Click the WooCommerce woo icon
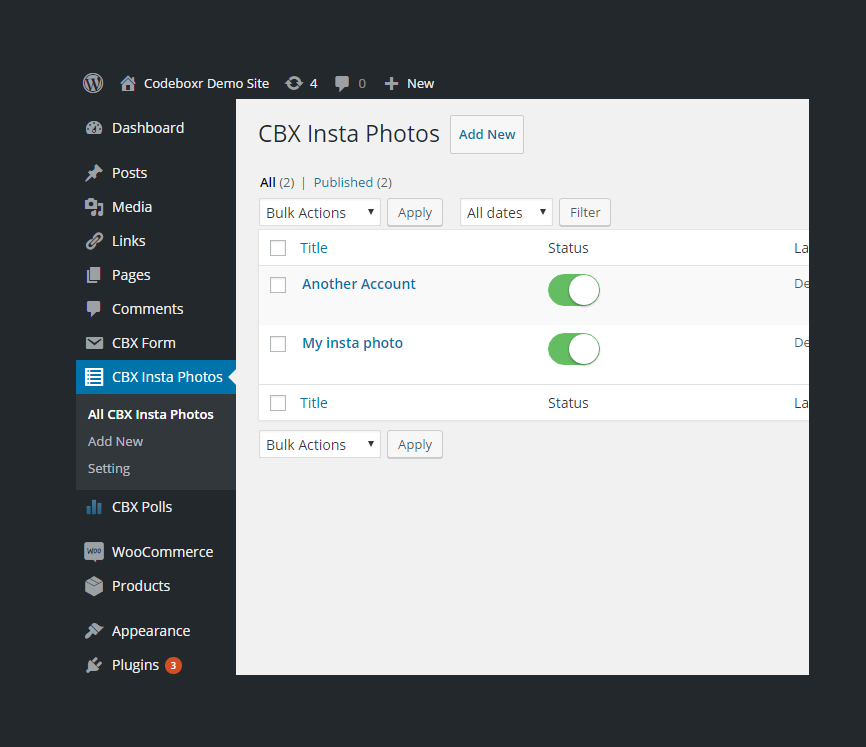The image size is (866, 747). coord(94,552)
